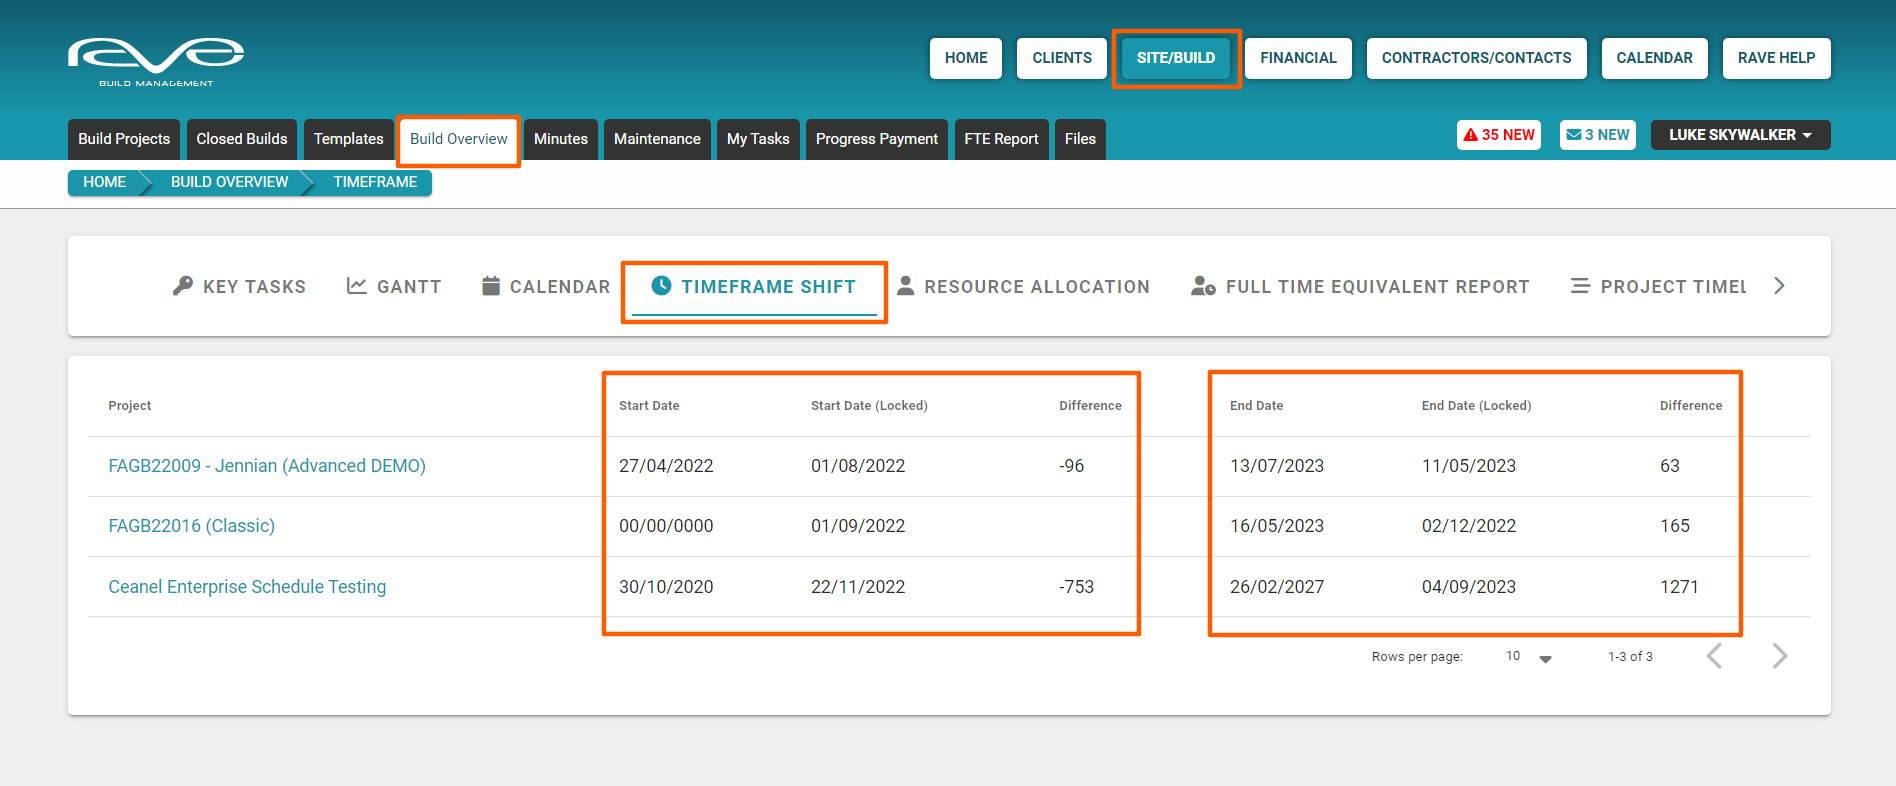The width and height of the screenshot is (1896, 786).
Task: Switch to the Gantt chart view
Action: (x=394, y=287)
